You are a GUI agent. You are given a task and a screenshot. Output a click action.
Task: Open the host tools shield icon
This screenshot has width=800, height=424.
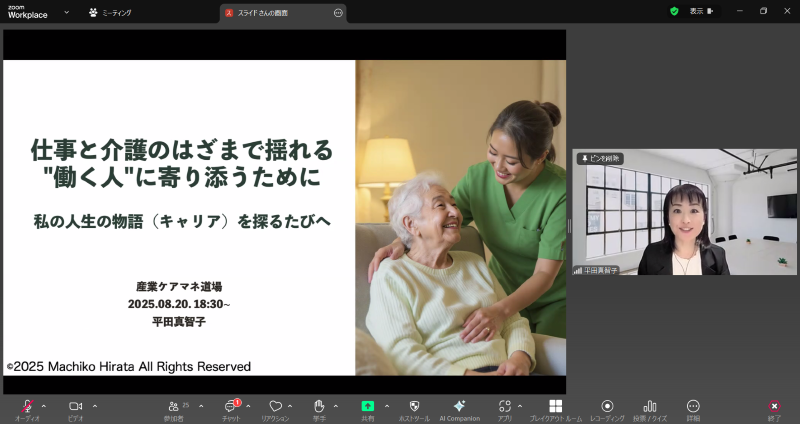point(414,406)
